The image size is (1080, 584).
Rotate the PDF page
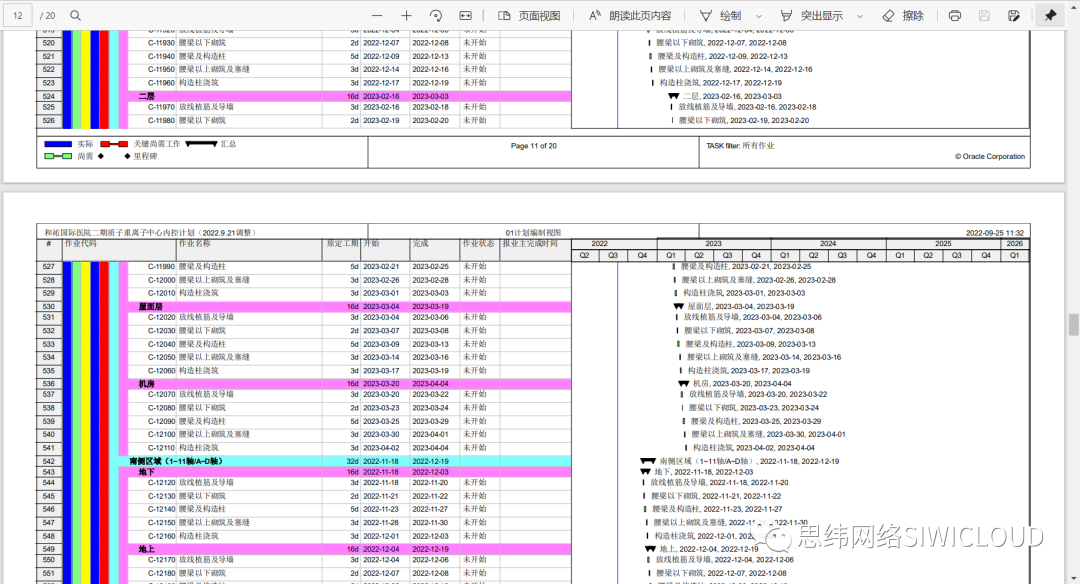[436, 15]
